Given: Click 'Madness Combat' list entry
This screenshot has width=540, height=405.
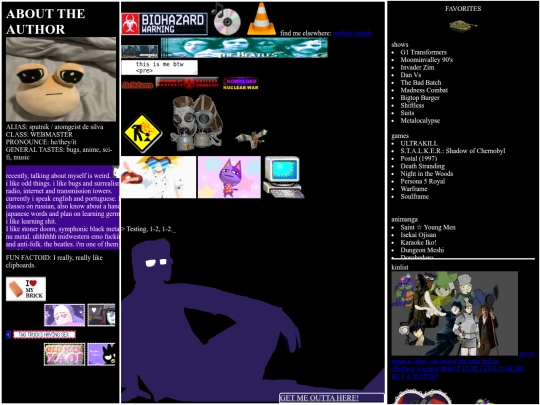Looking at the screenshot, I should pos(424,90).
